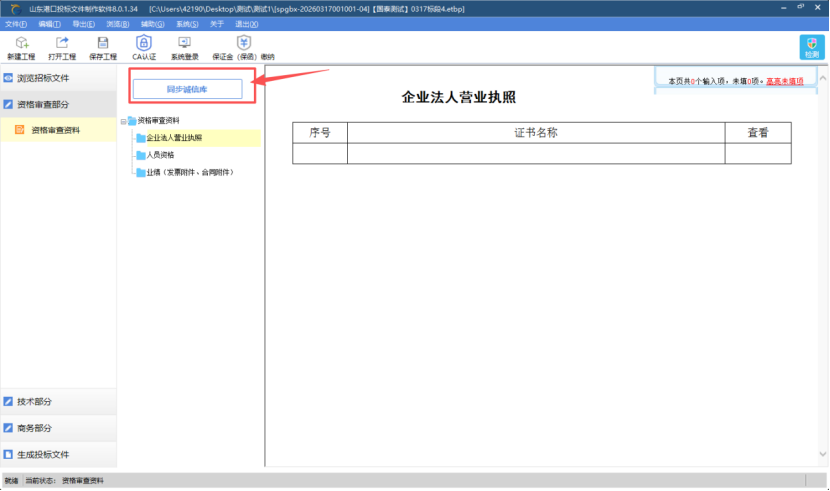Click the 保证金(保函)缴纳 icon

(x=243, y=47)
